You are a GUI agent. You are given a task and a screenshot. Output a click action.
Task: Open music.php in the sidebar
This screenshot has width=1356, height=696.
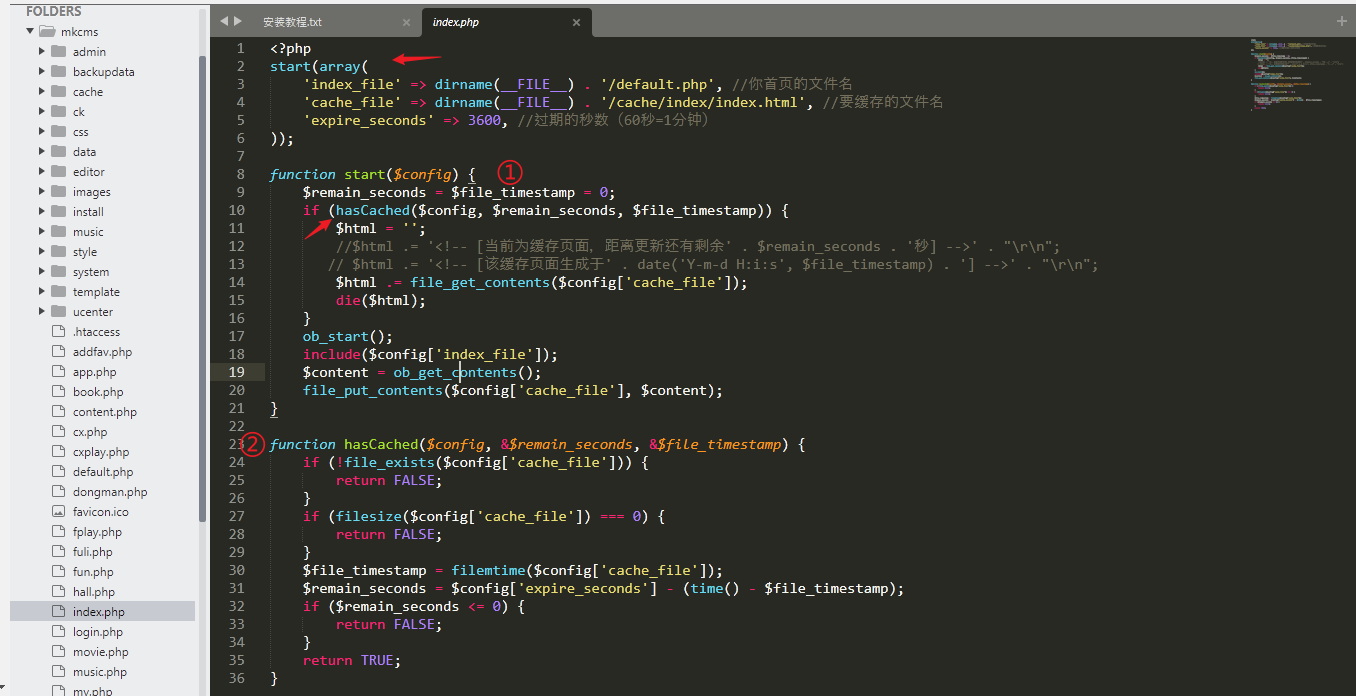point(100,672)
